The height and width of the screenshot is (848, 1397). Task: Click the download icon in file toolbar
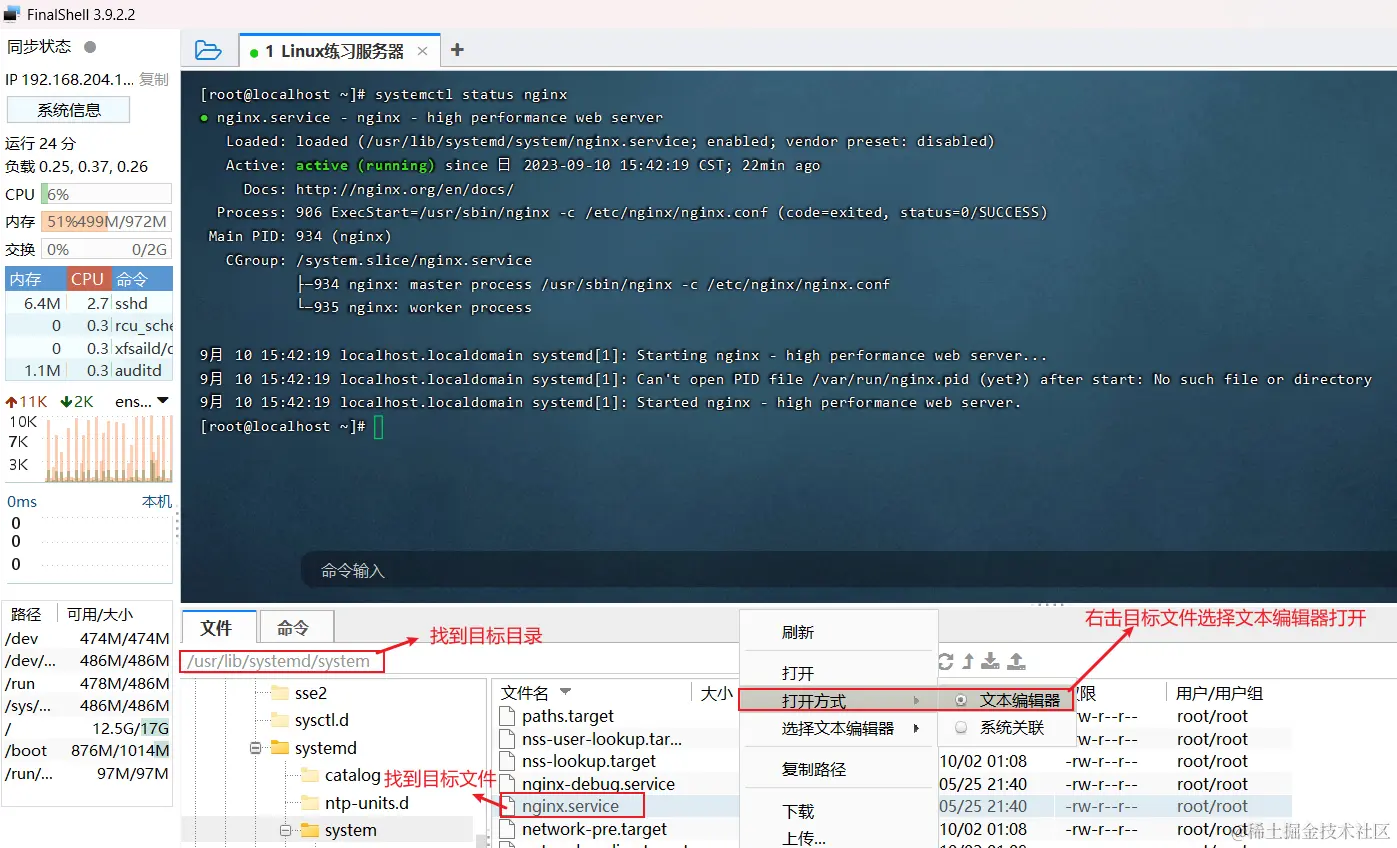coord(990,661)
